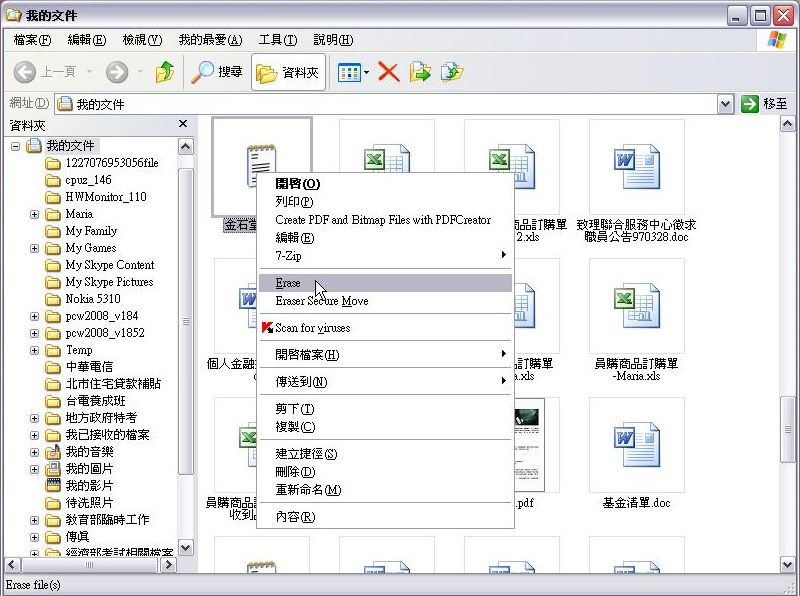Expand the pcw2008_v1852 folder node
Viewport: 800px width, 596px height.
click(x=34, y=333)
